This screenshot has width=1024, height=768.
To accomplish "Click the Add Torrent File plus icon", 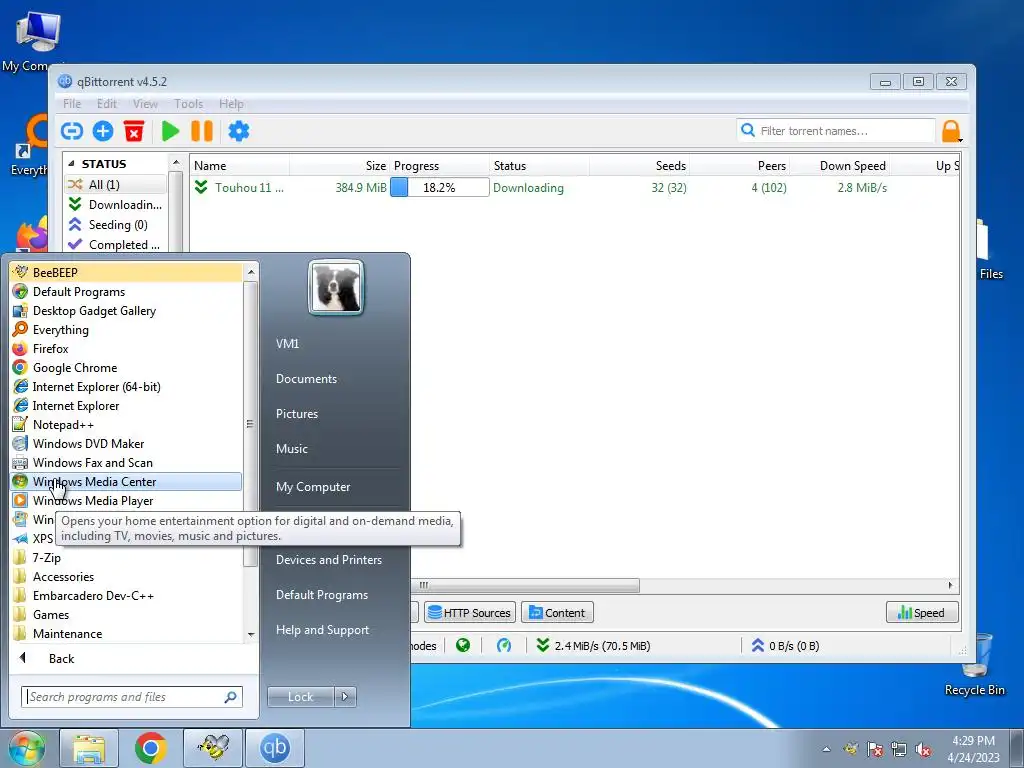I will pos(103,131).
